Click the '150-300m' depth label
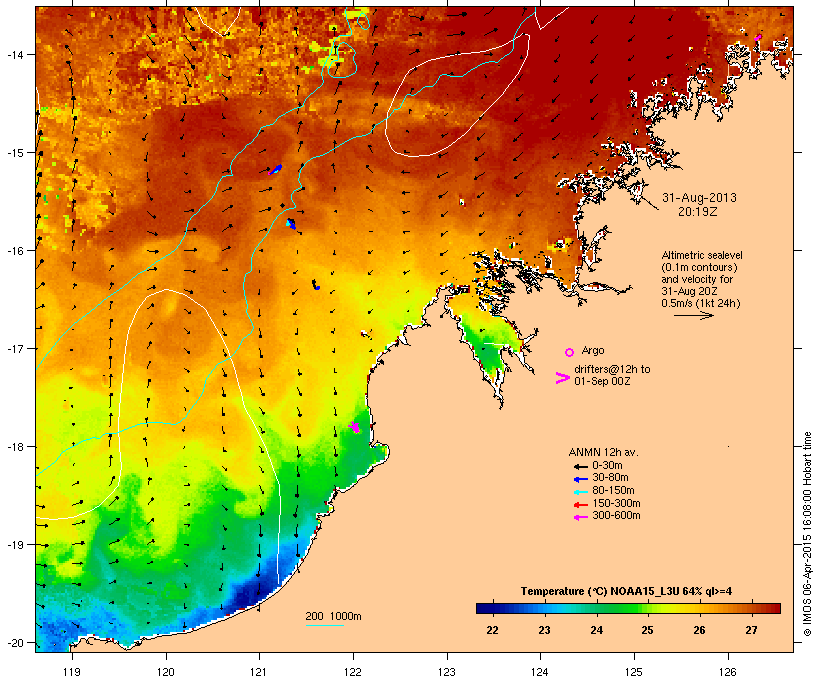The width and height of the screenshot is (820, 680). 616,503
